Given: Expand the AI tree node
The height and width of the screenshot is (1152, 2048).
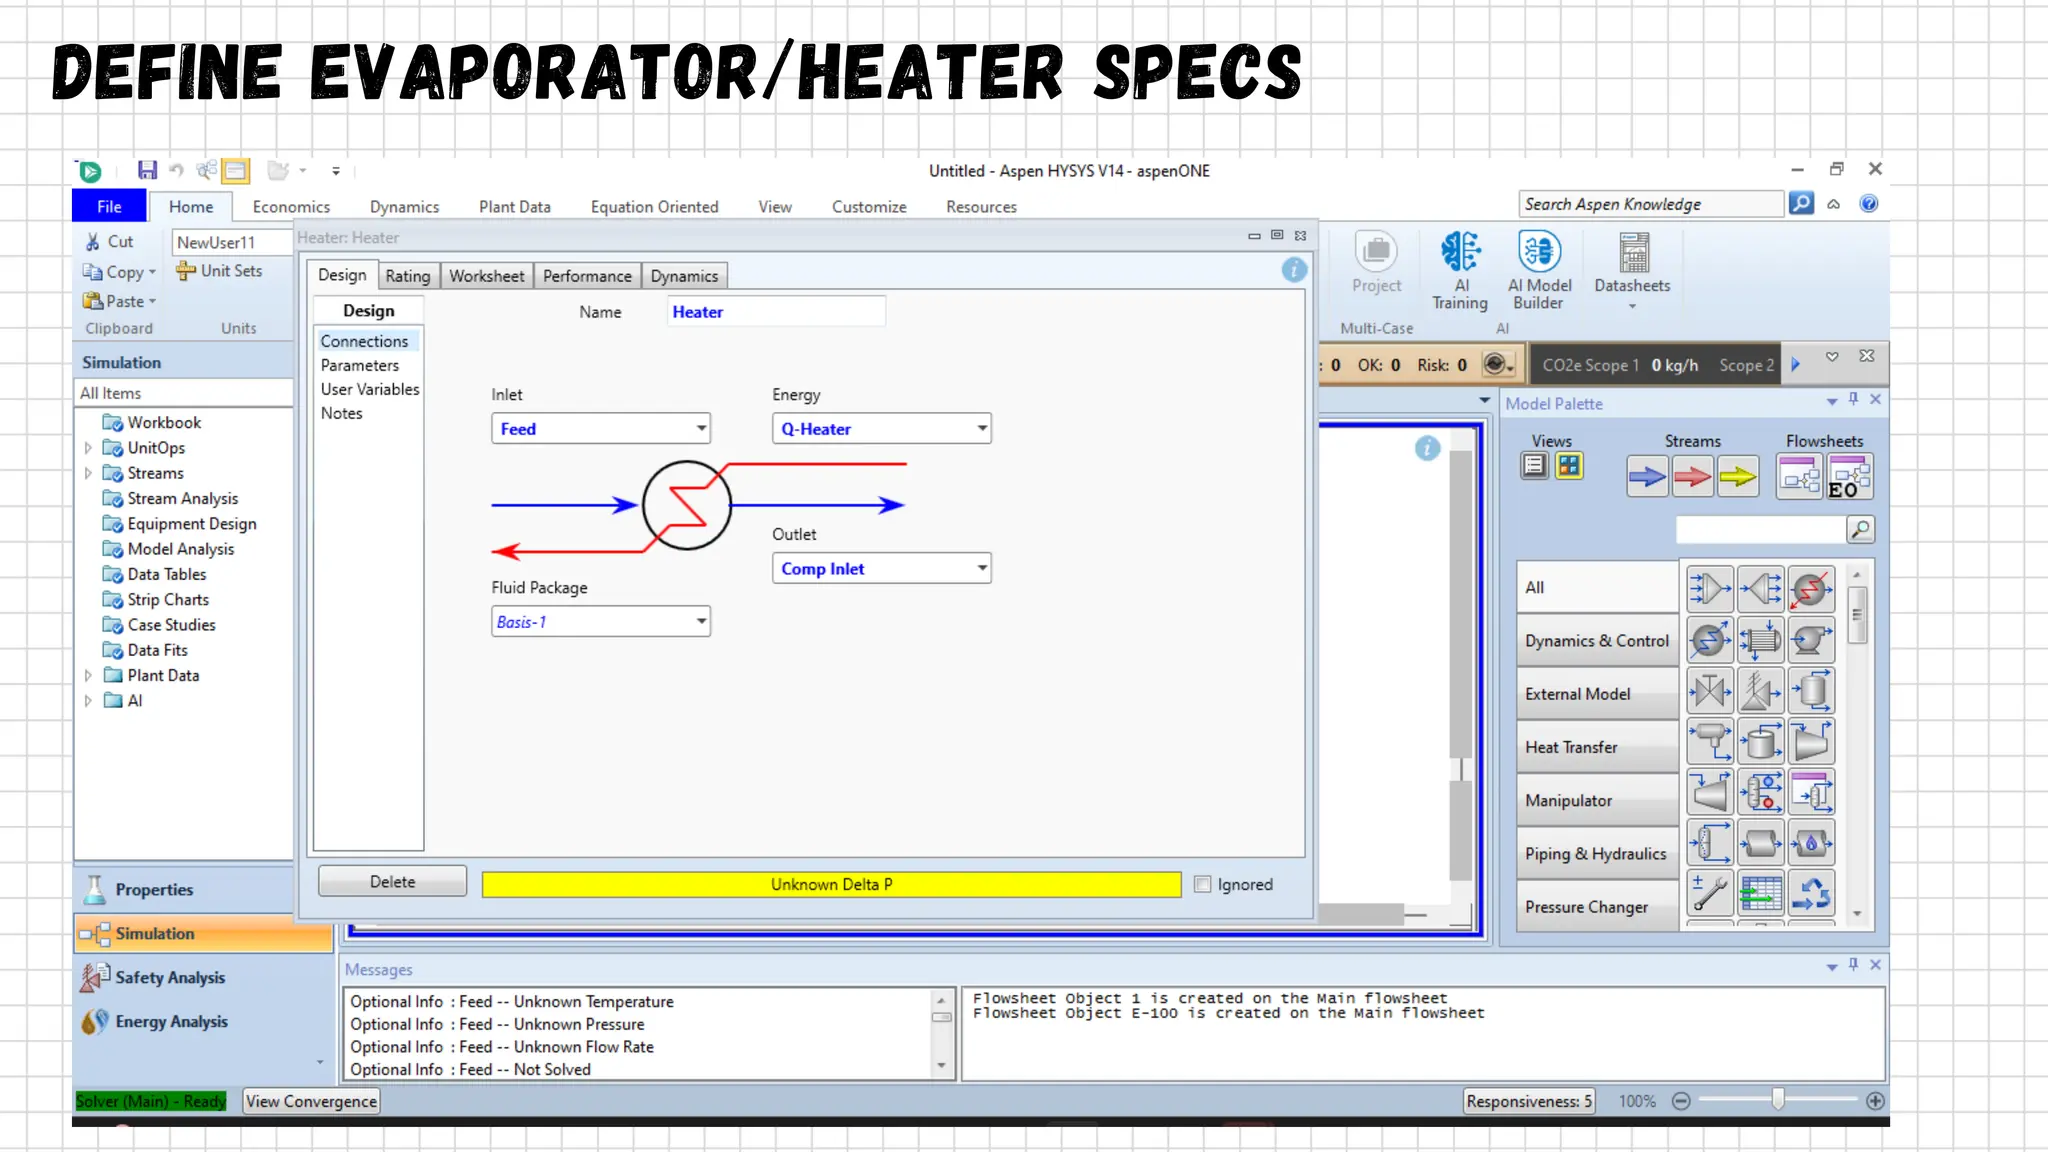Looking at the screenshot, I should point(88,701).
